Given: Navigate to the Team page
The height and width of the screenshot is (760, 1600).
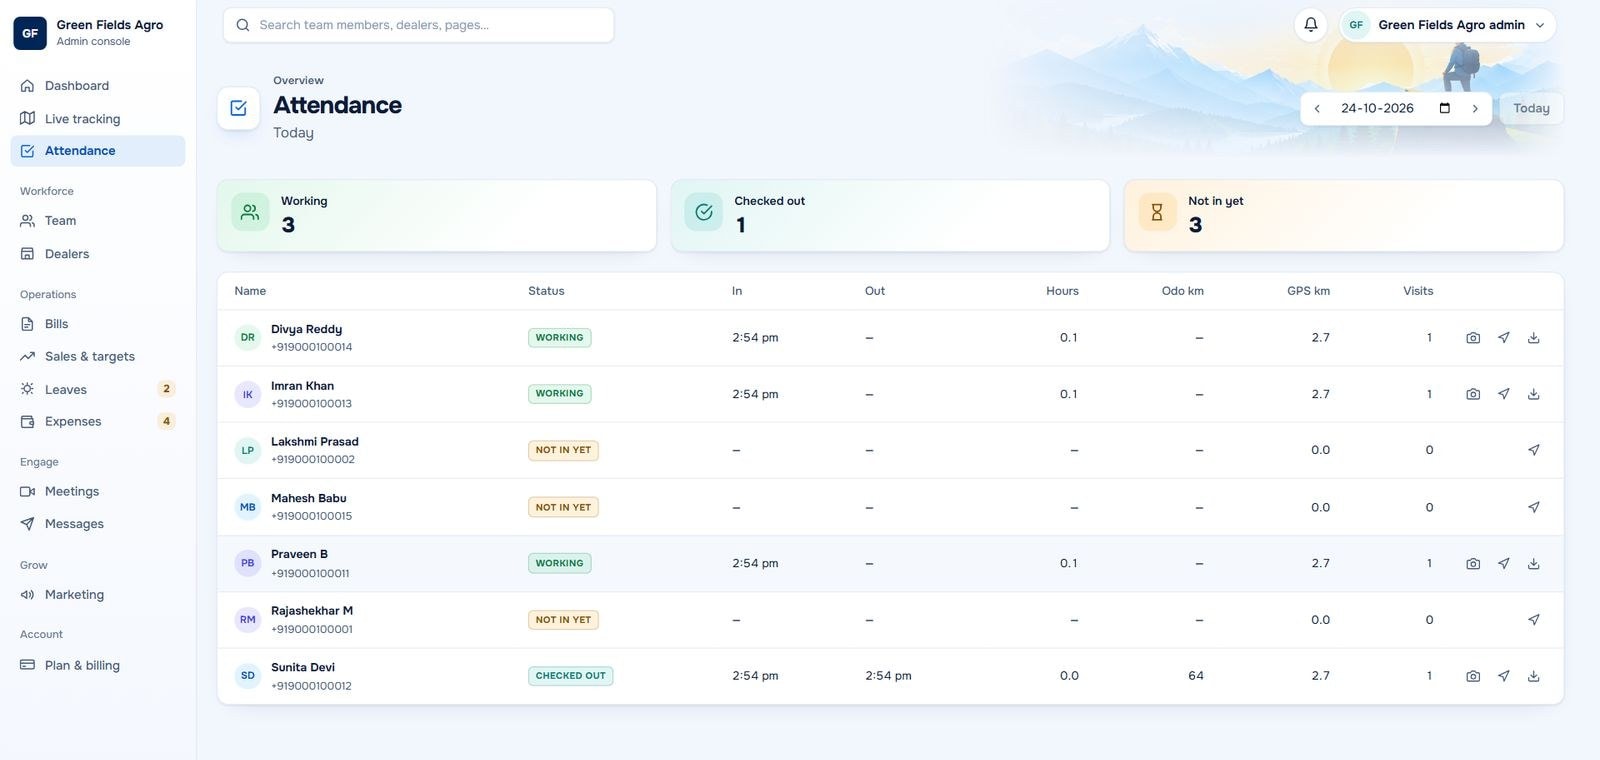Looking at the screenshot, I should point(98,221).
